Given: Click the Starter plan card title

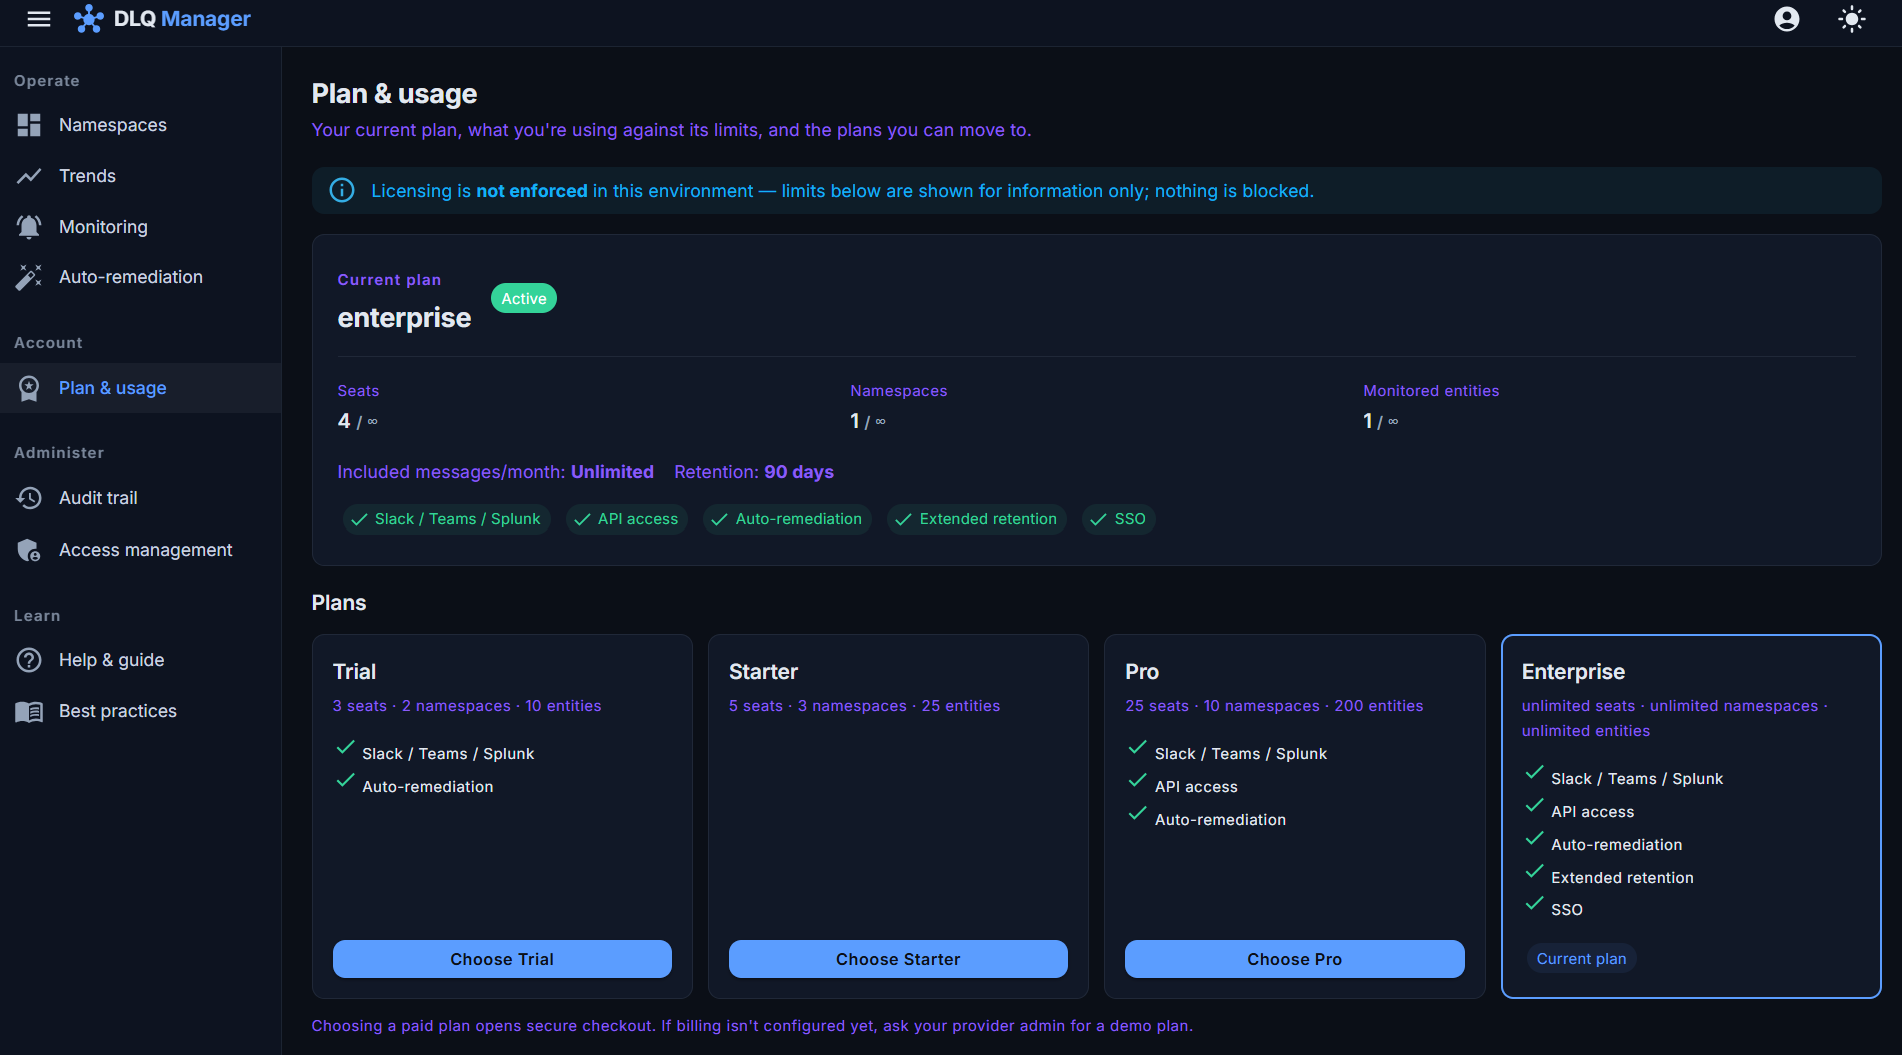Looking at the screenshot, I should [763, 672].
